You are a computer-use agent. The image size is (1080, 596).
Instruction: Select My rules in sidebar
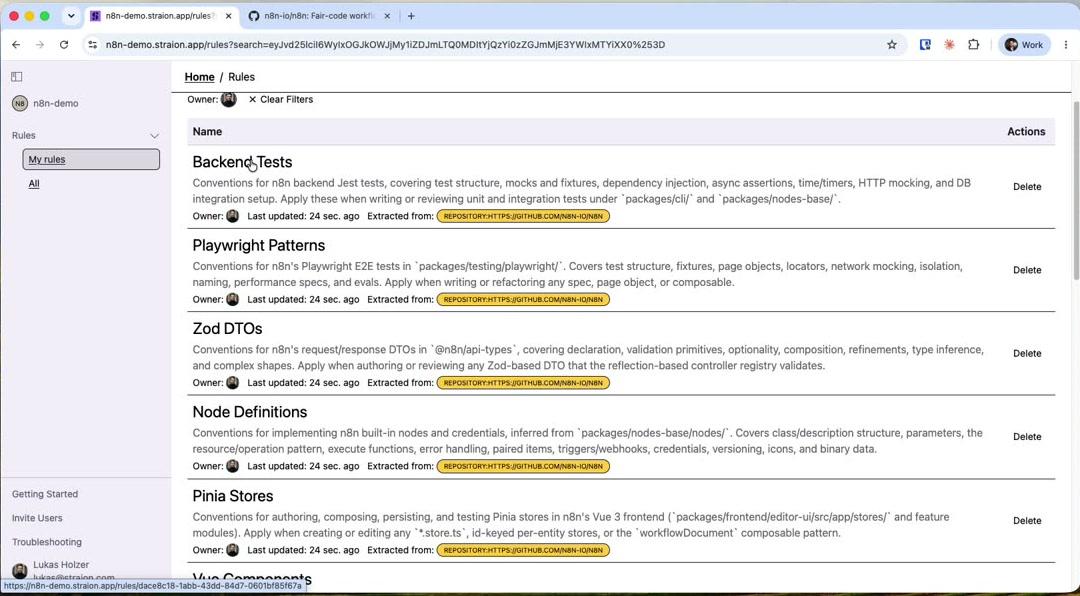click(91, 159)
